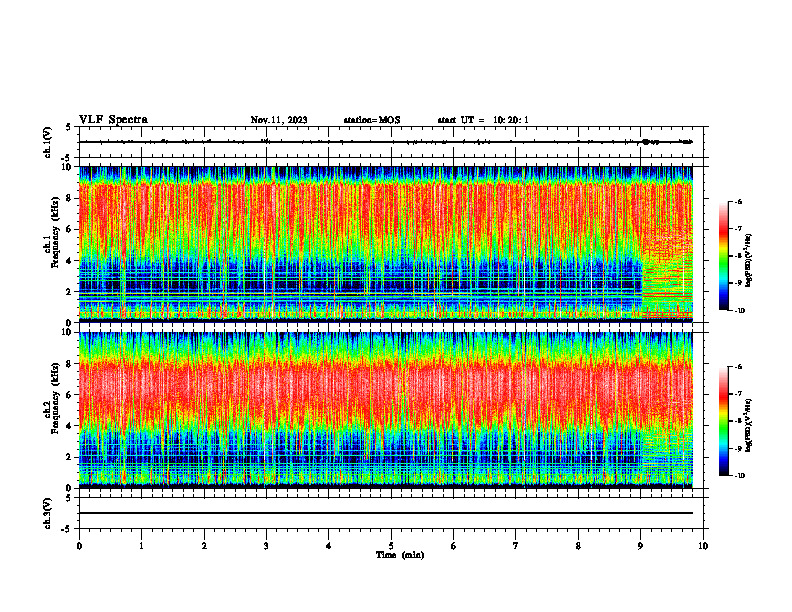792x612 pixels.
Task: Click the ch.3(V) flat waveform panel
Action: [x=391, y=513]
